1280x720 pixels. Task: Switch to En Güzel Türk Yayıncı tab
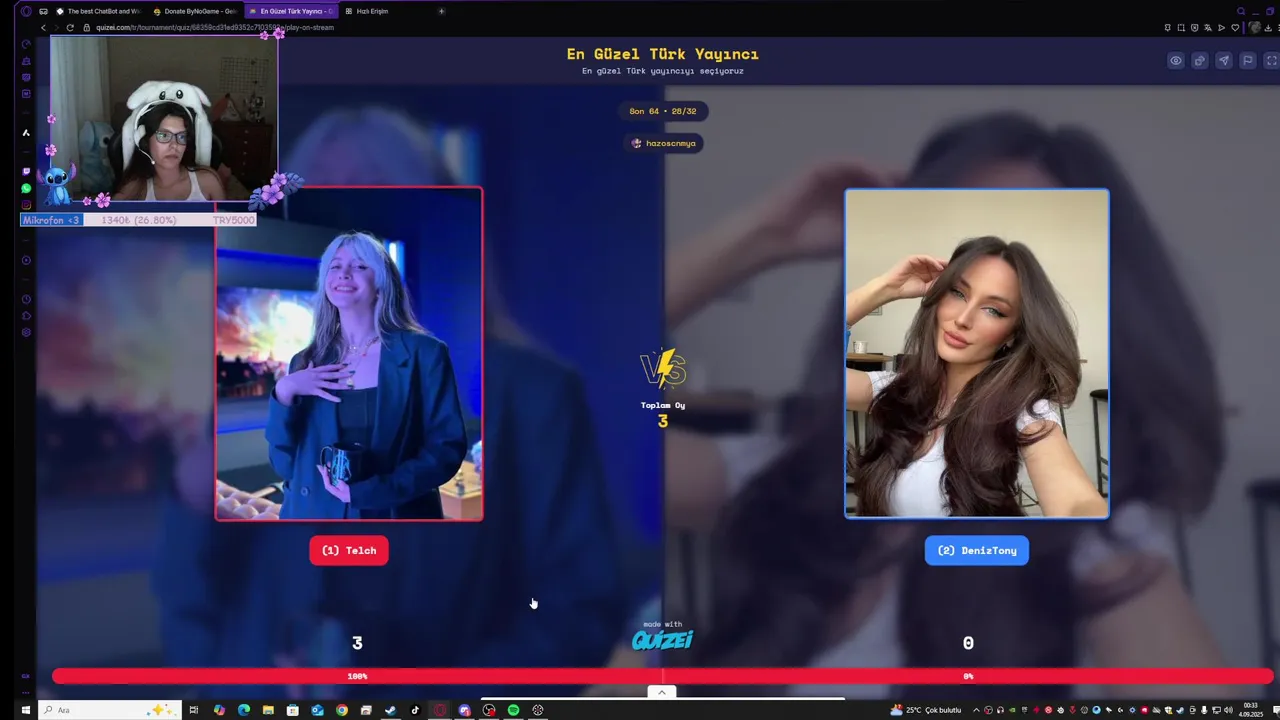291,11
